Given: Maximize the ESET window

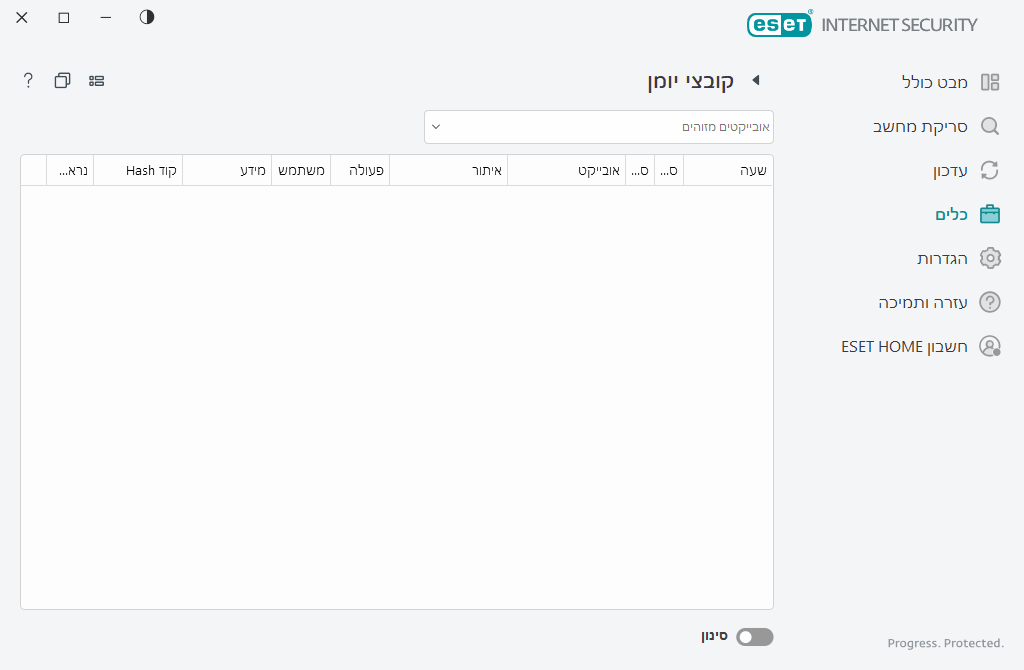Looking at the screenshot, I should 64,17.
